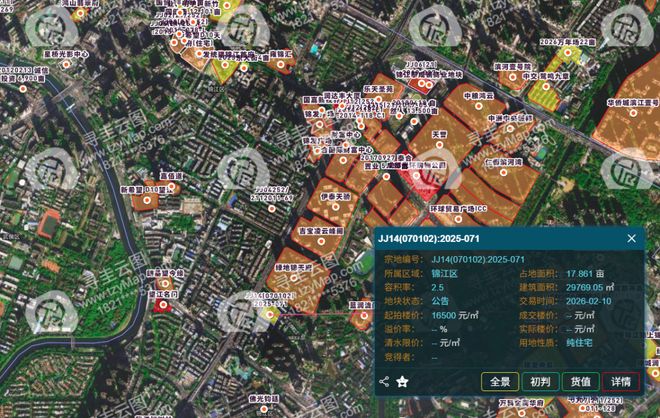Screen dimensions: 660x418
Task: Click the 伊泰天骄 parcel marker
Action: [x=335, y=207]
